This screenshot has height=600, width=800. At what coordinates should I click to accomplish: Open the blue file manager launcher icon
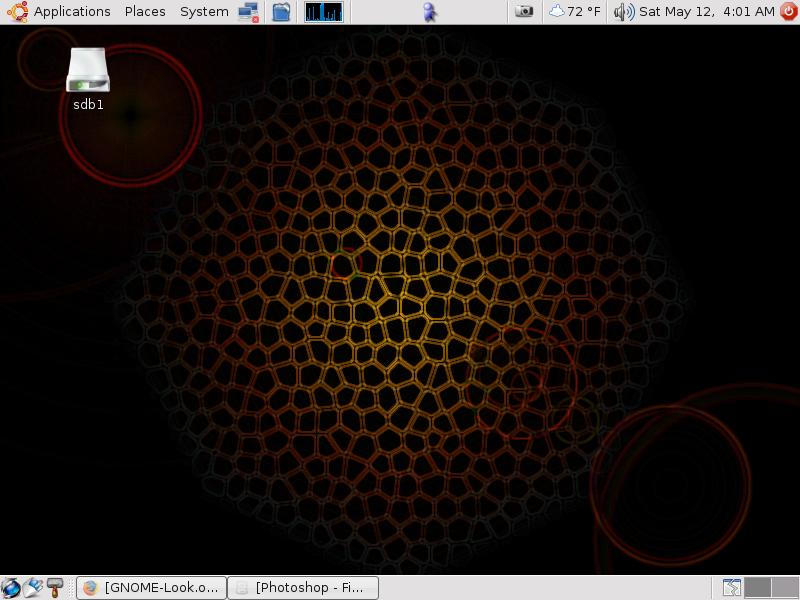(281, 12)
